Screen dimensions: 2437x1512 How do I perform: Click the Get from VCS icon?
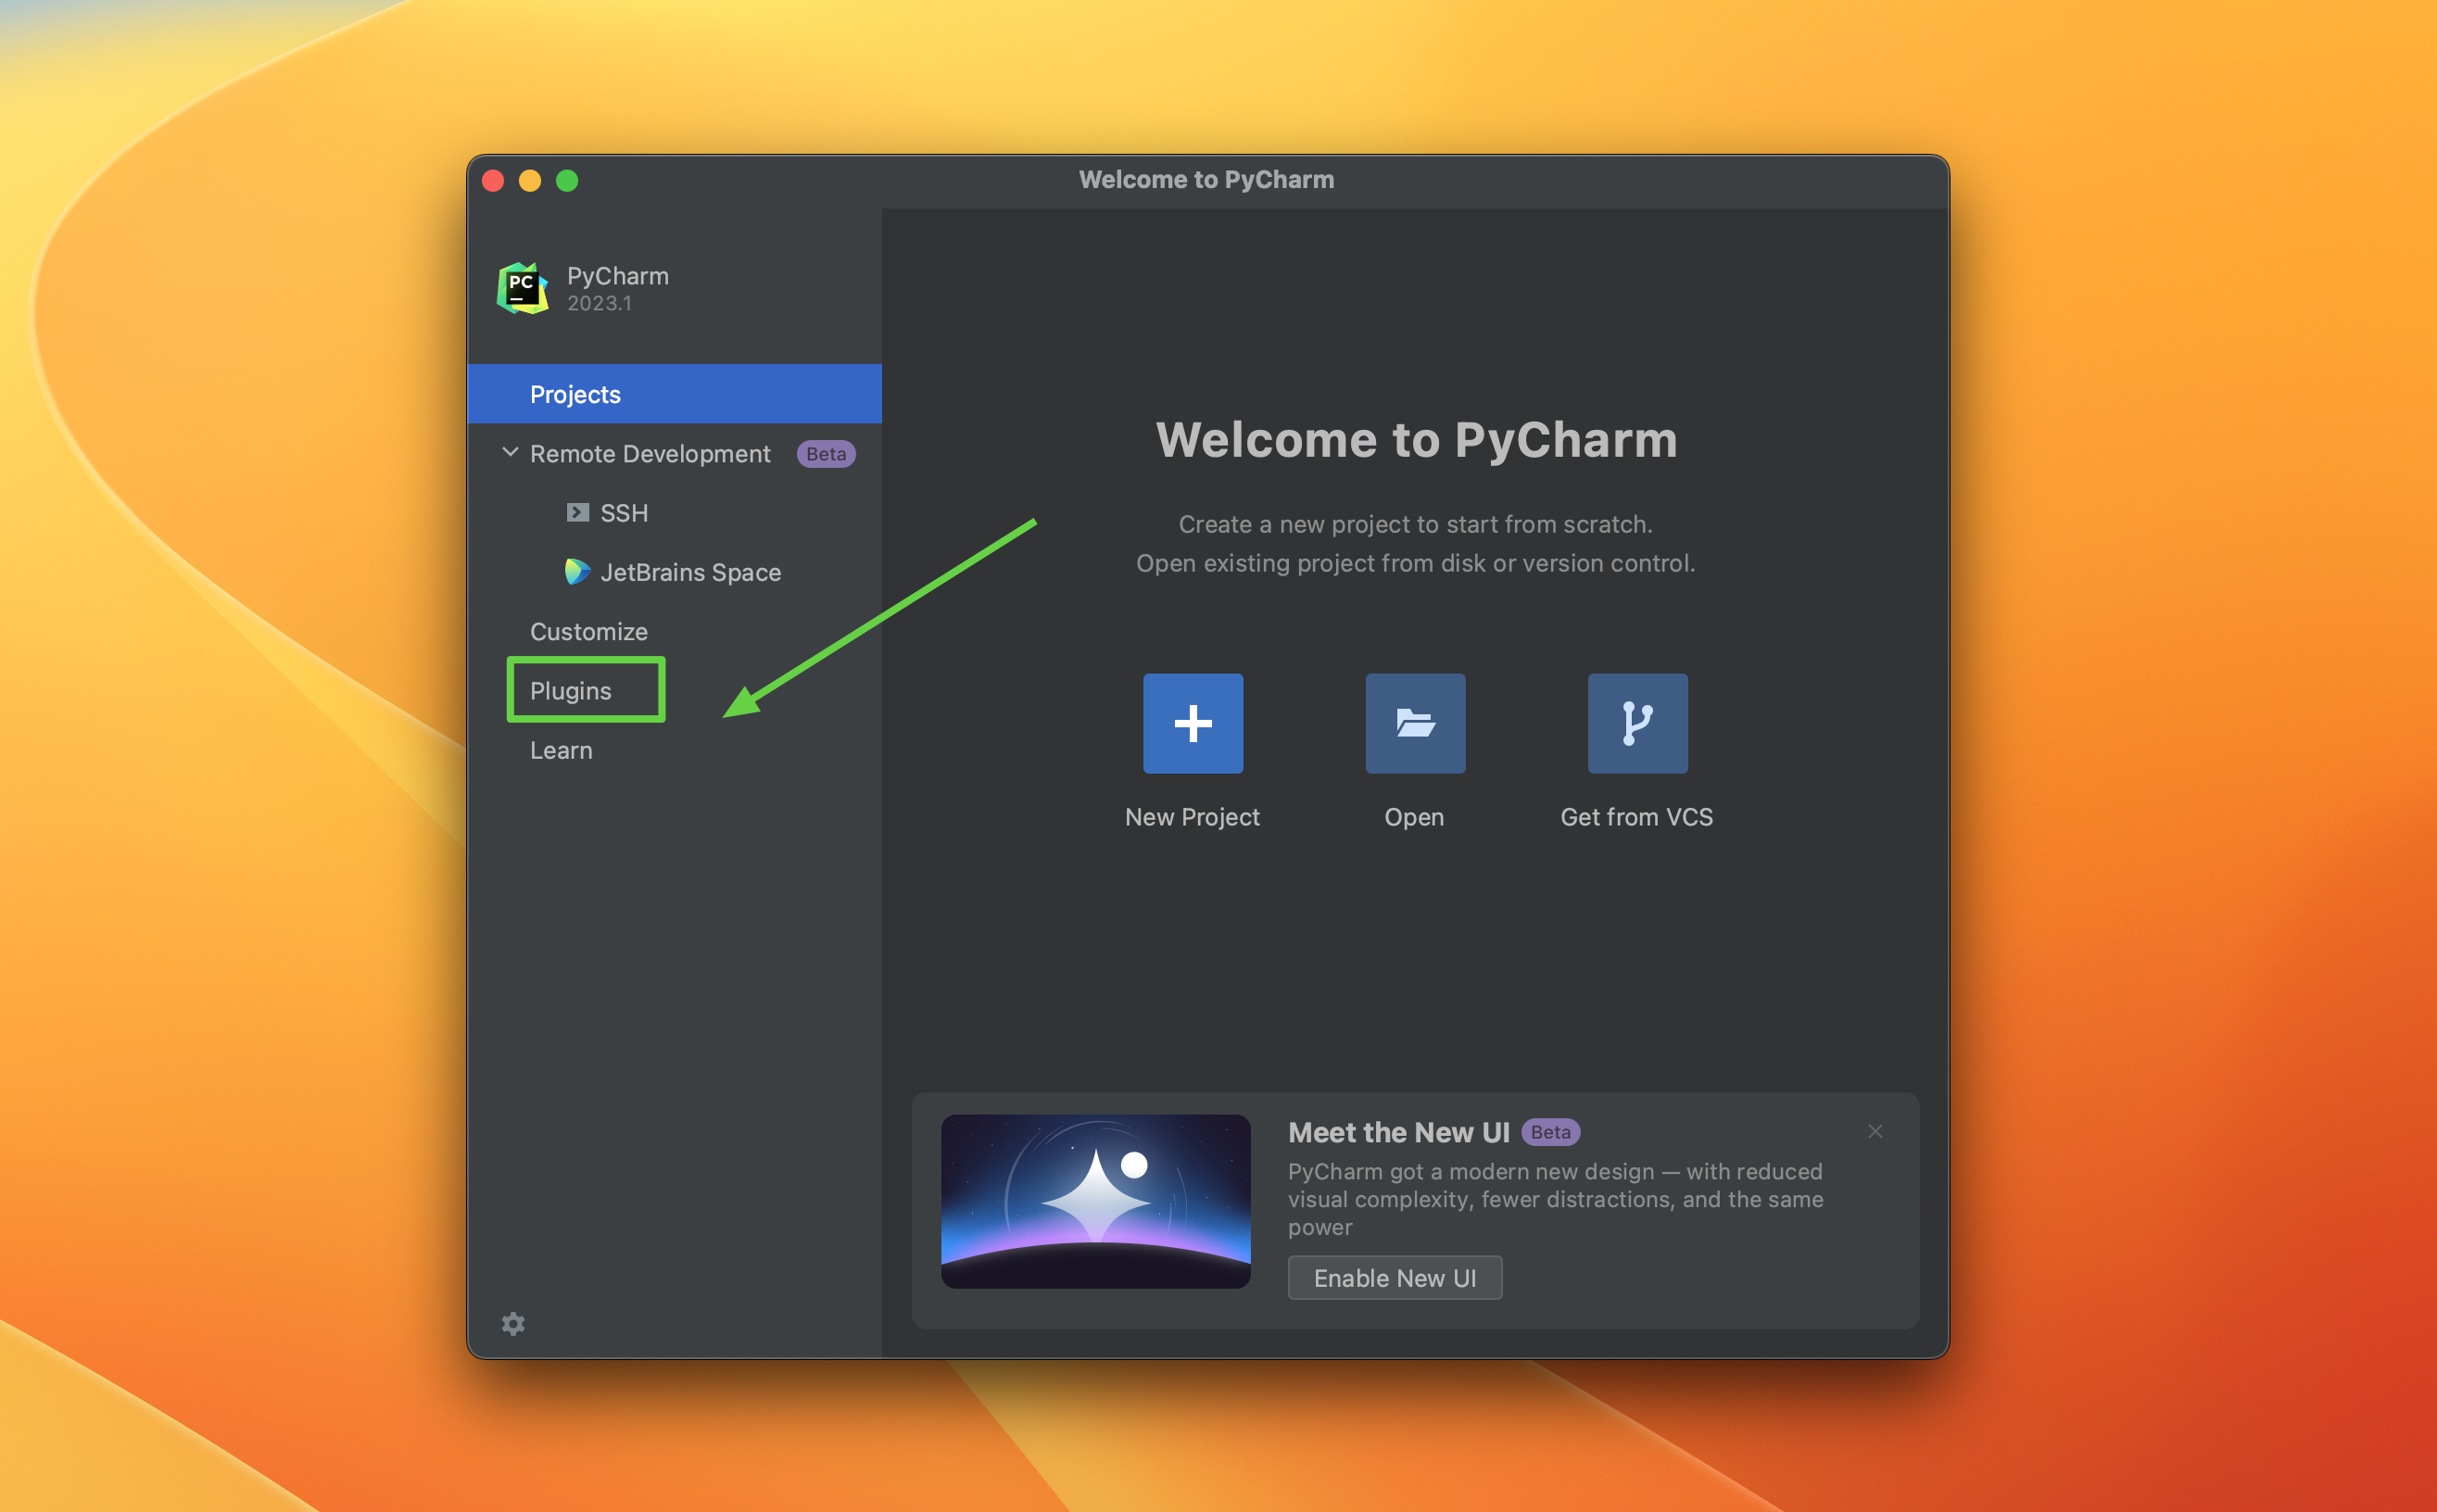coord(1635,721)
